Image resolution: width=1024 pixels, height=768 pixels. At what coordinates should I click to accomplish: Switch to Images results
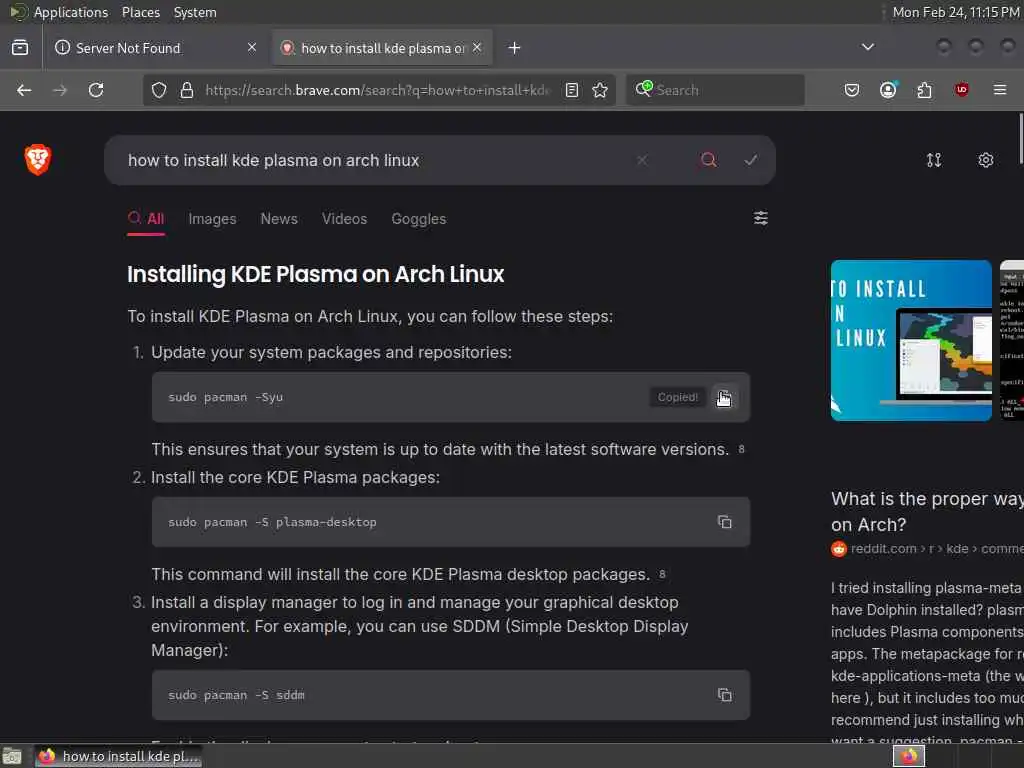[x=212, y=219]
